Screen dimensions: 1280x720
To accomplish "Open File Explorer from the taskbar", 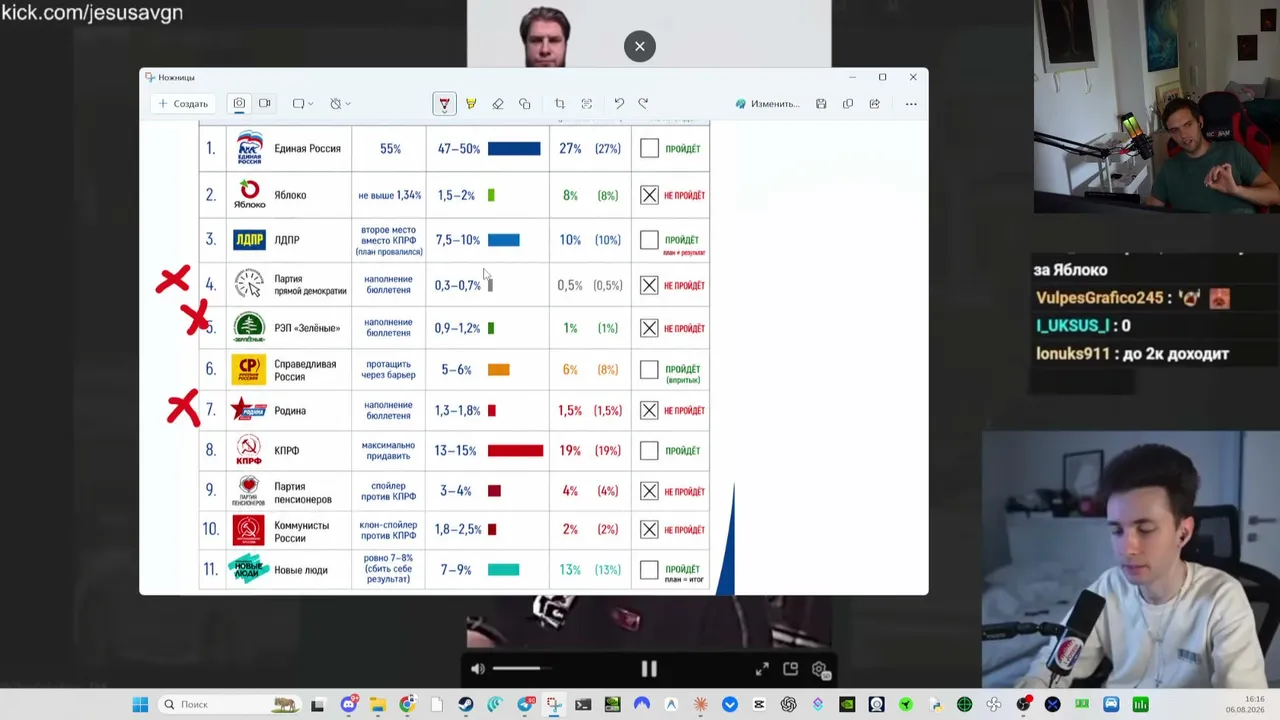I will 378,705.
